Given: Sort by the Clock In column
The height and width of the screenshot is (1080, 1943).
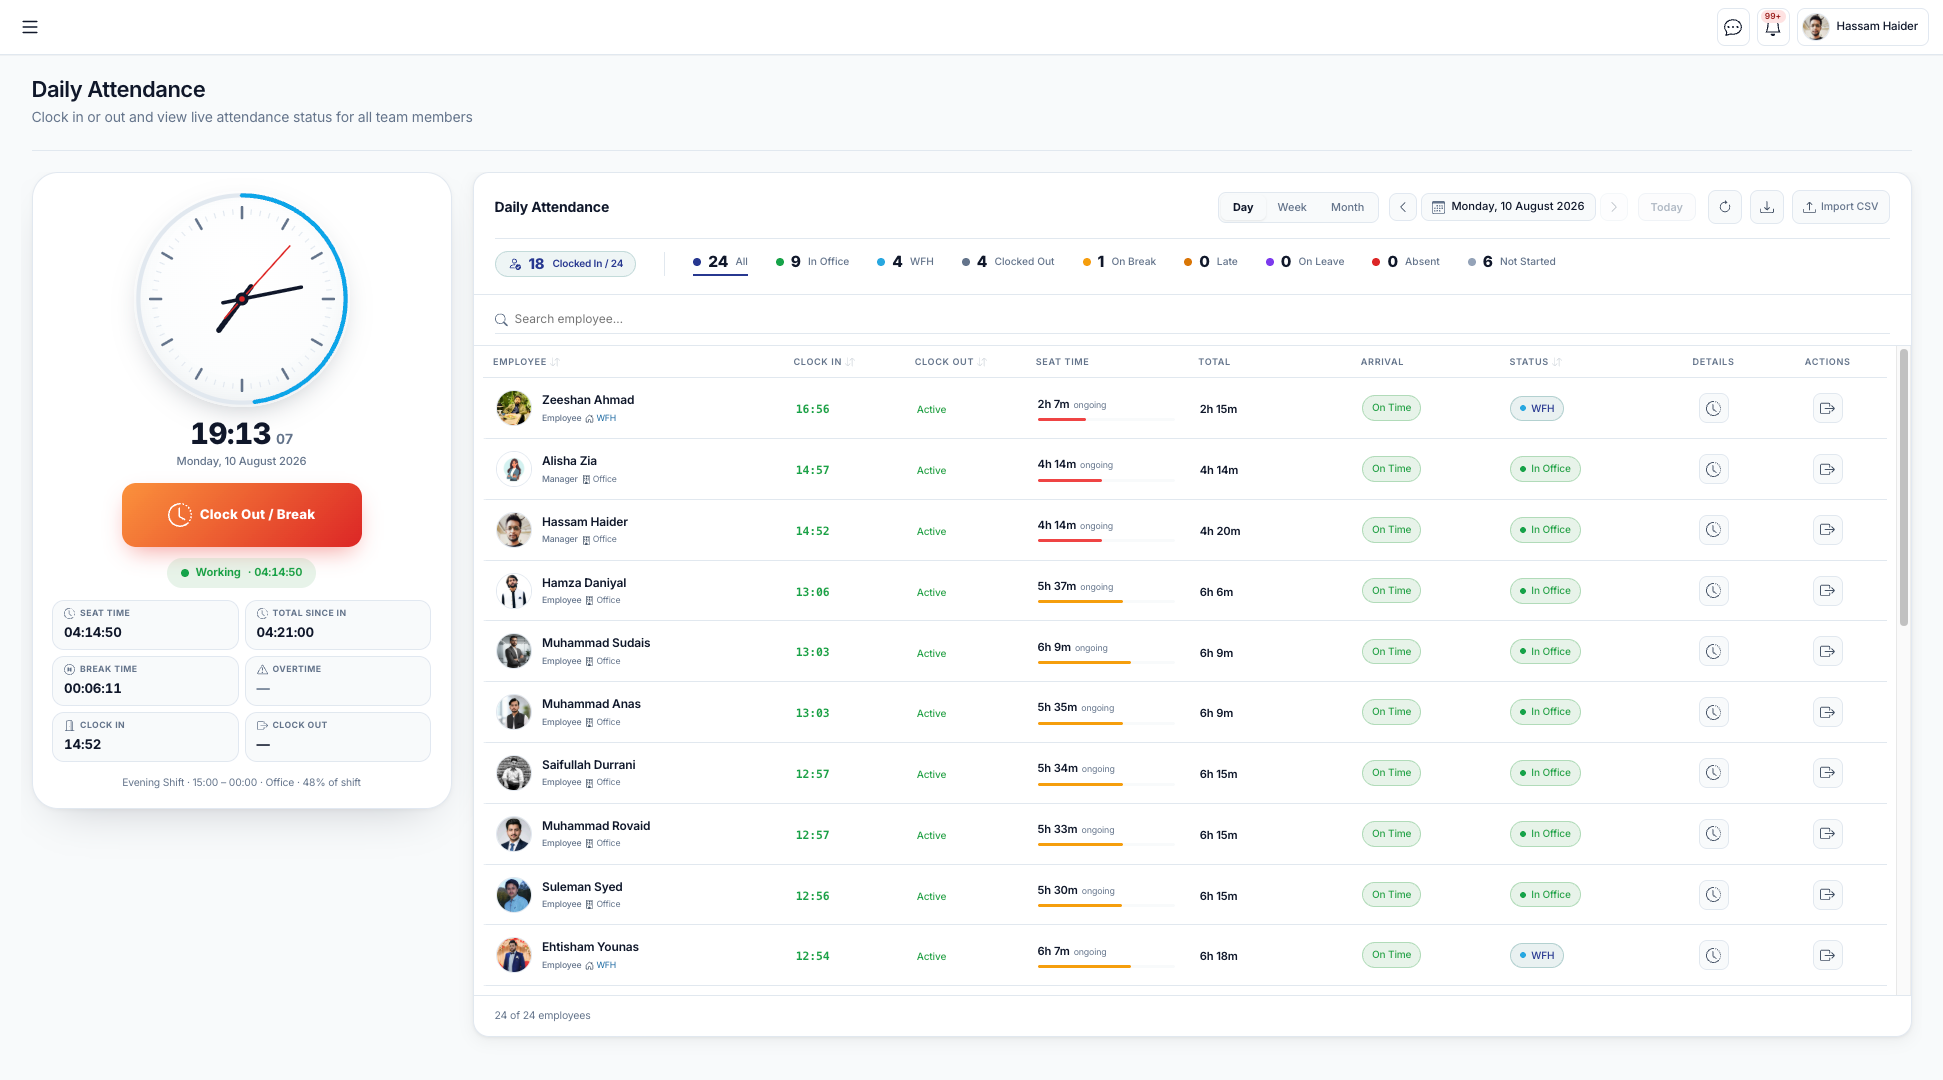Looking at the screenshot, I should 824,362.
